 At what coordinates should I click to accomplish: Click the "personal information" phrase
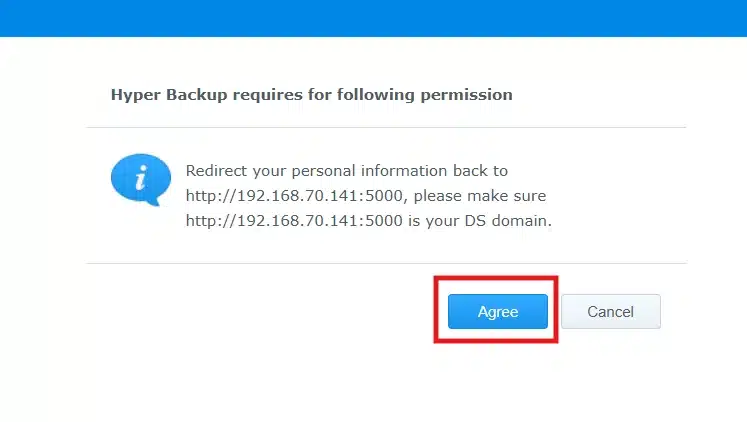click(369, 171)
